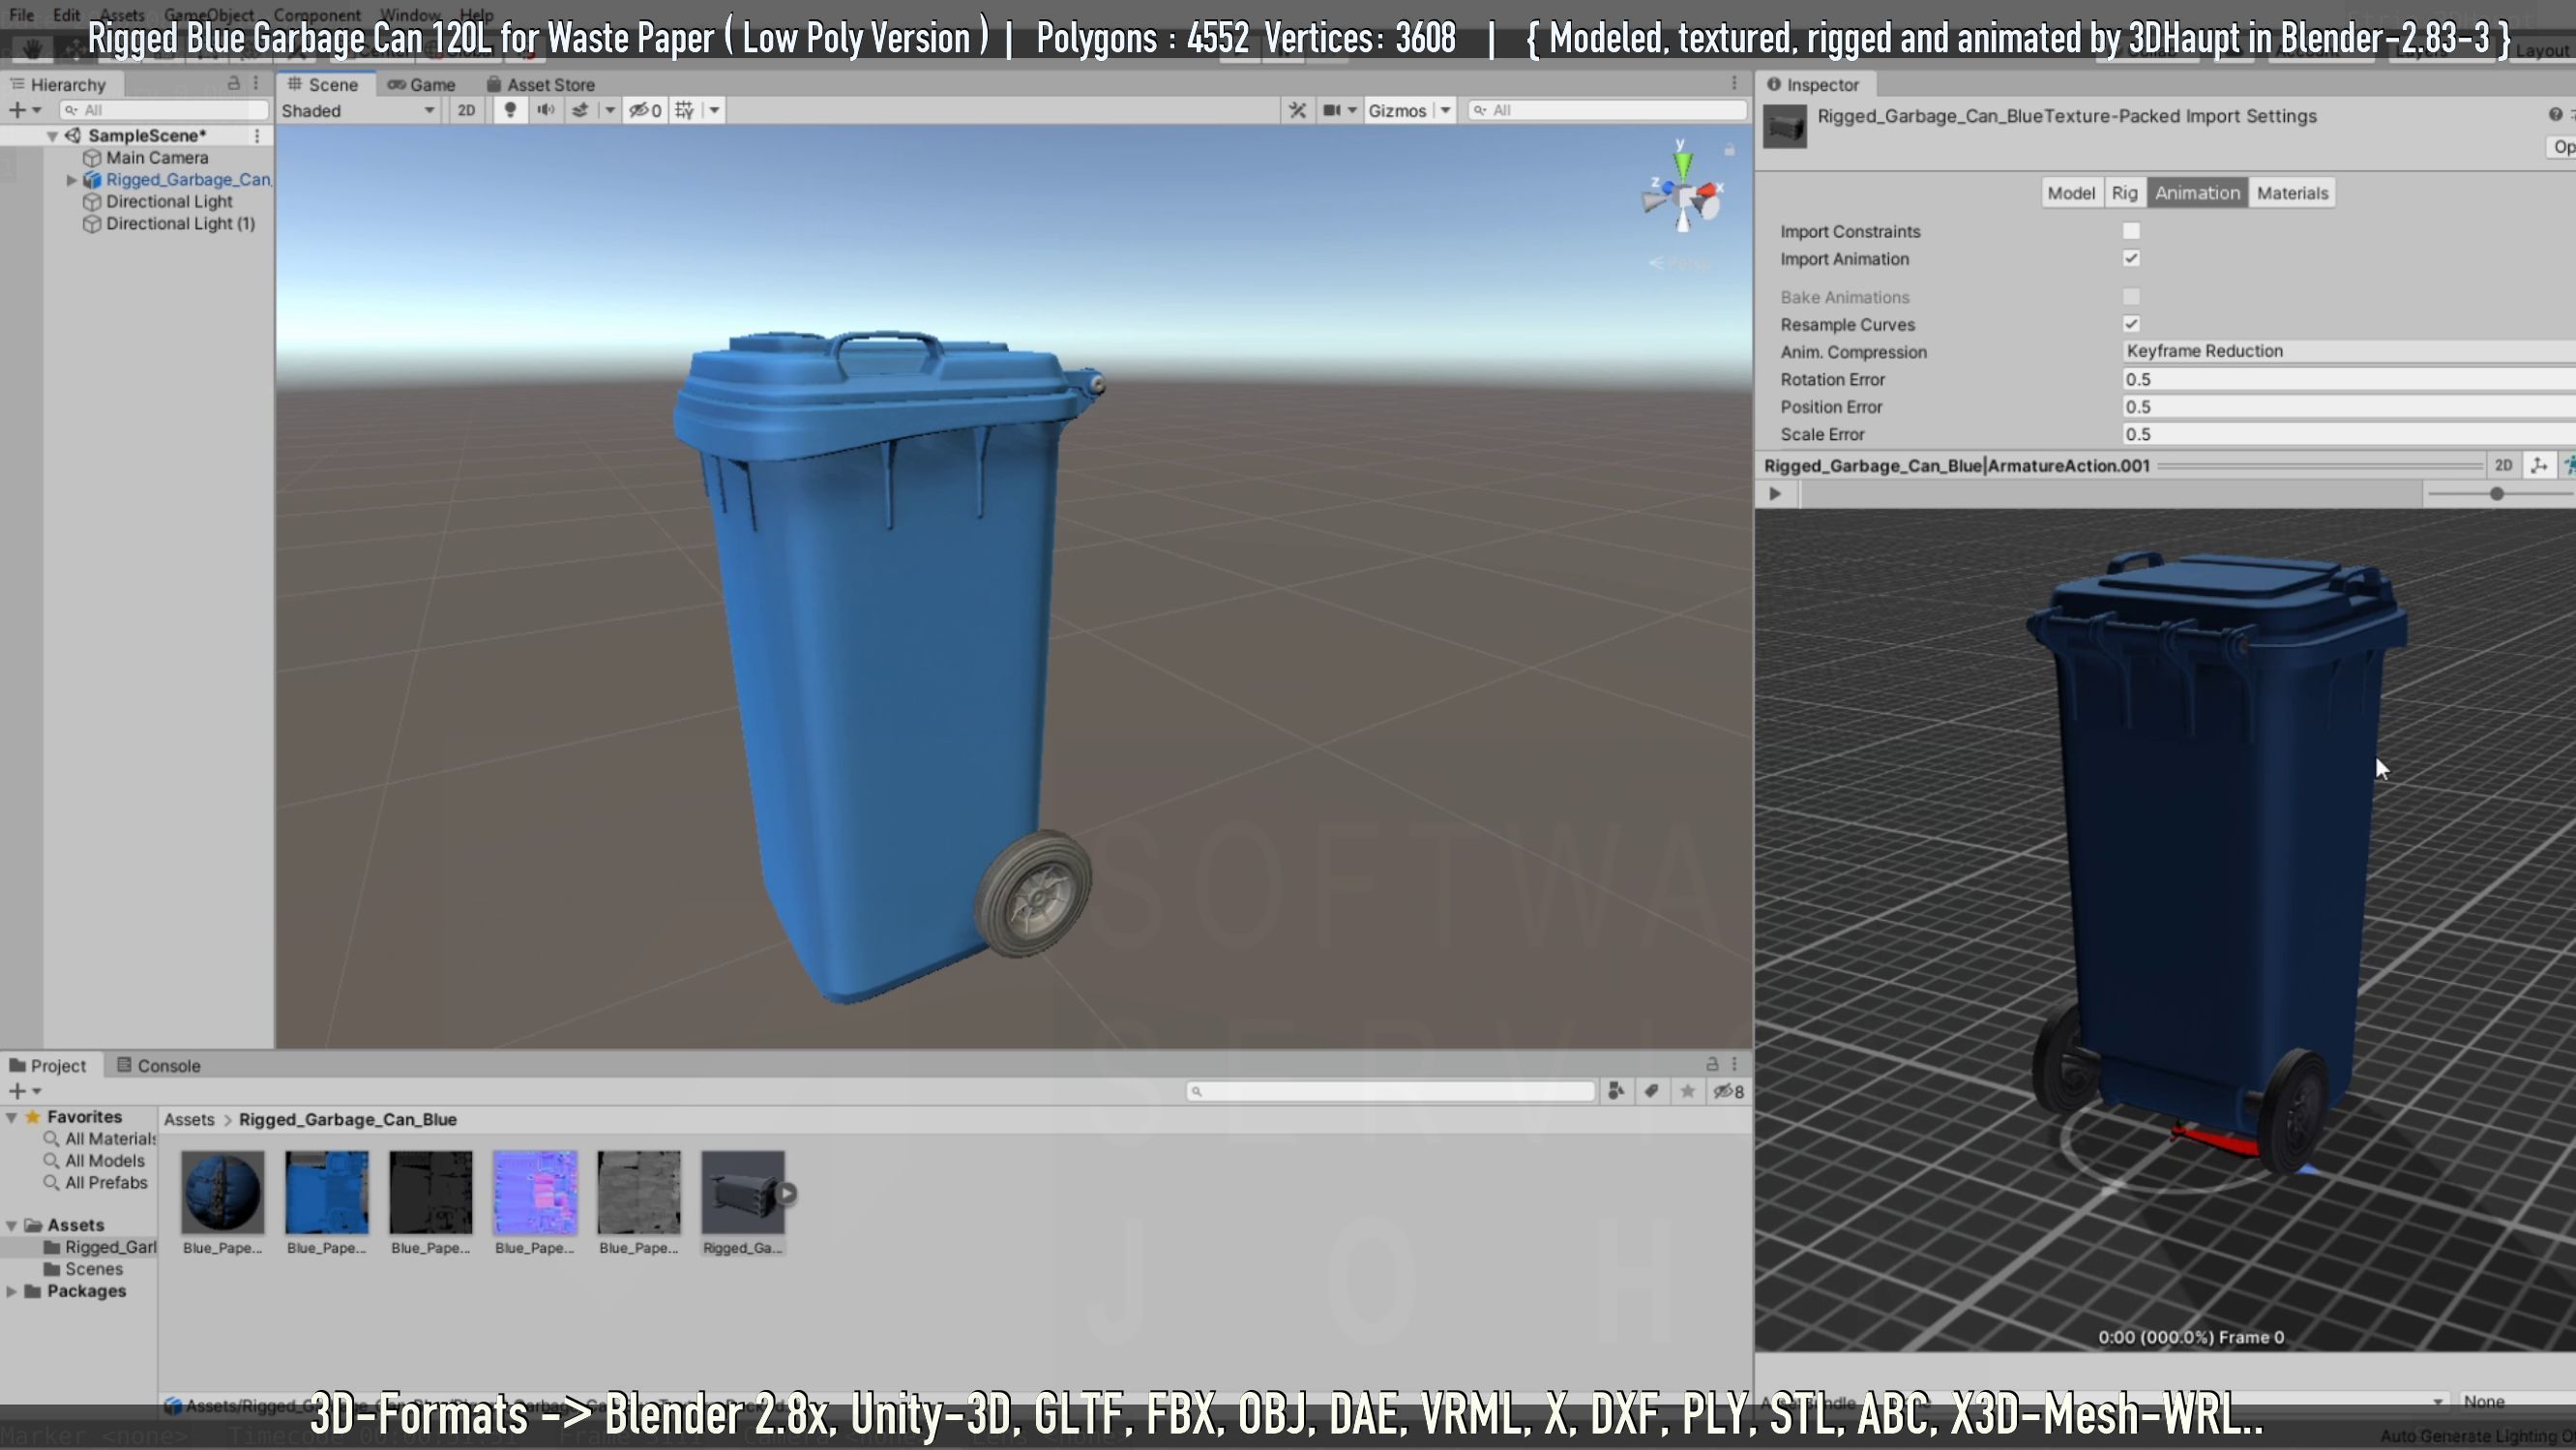Select the Materials import tab

click(2292, 193)
